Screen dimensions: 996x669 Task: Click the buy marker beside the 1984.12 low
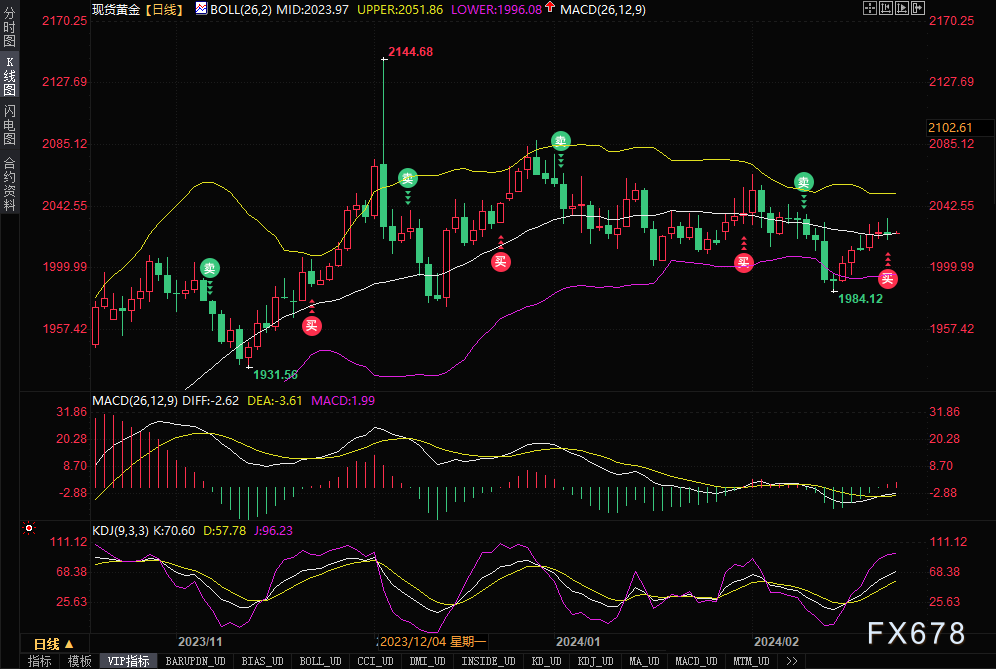(888, 278)
